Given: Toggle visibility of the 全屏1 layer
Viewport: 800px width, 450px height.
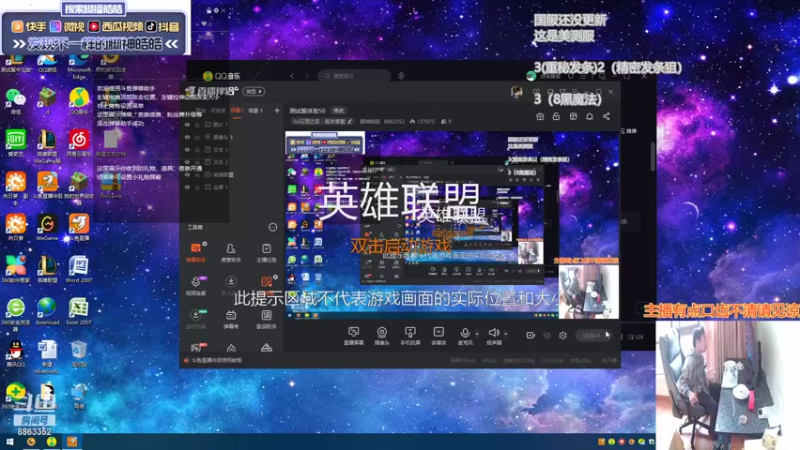Looking at the screenshot, I should pos(187,187).
